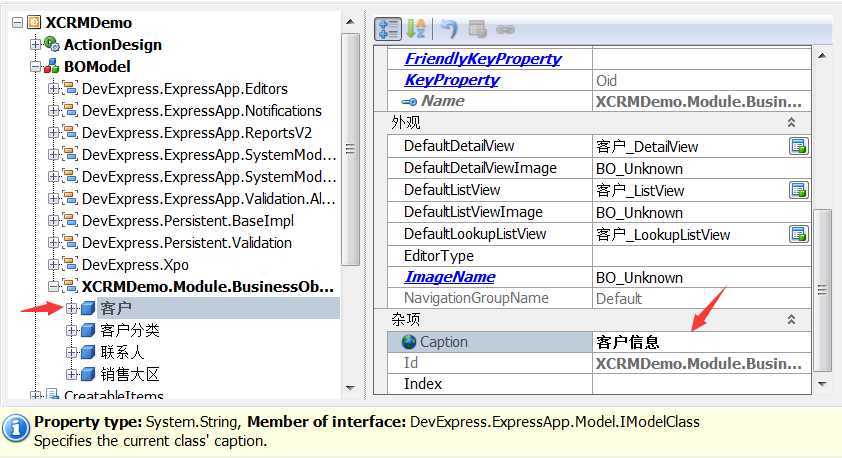The height and width of the screenshot is (458, 842).
Task: Click the tree scrollbar down arrow
Action: pyautogui.click(x=350, y=388)
